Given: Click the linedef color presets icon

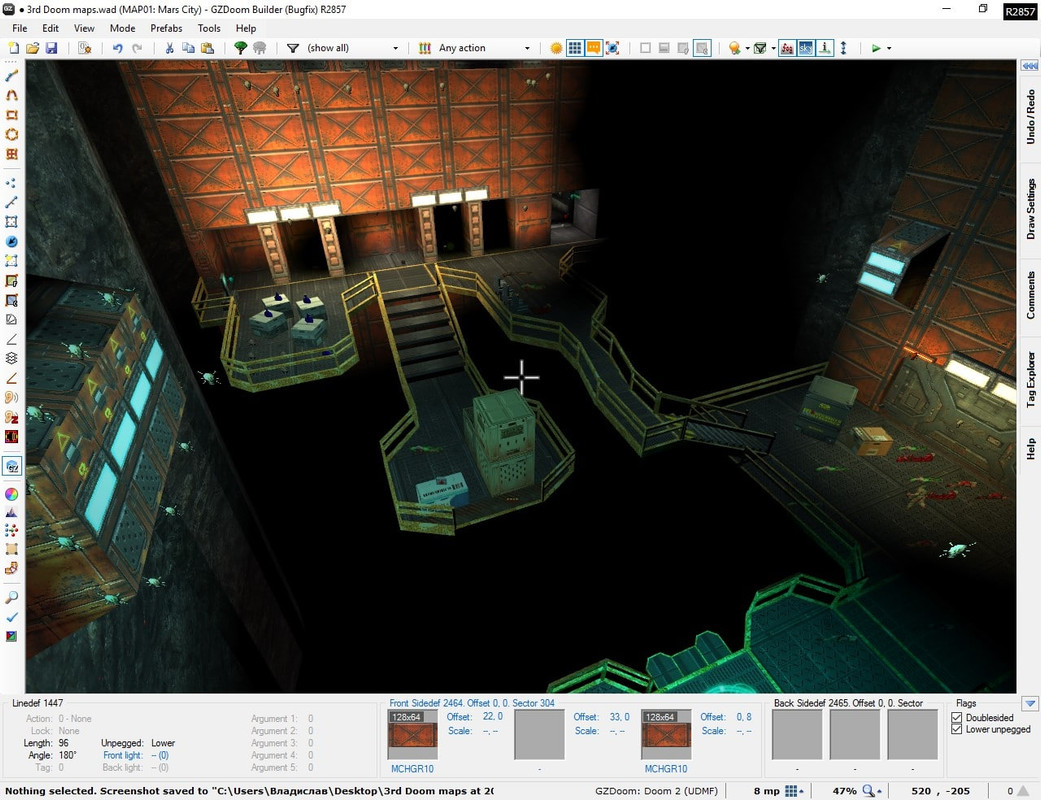Looking at the screenshot, I should 425,48.
